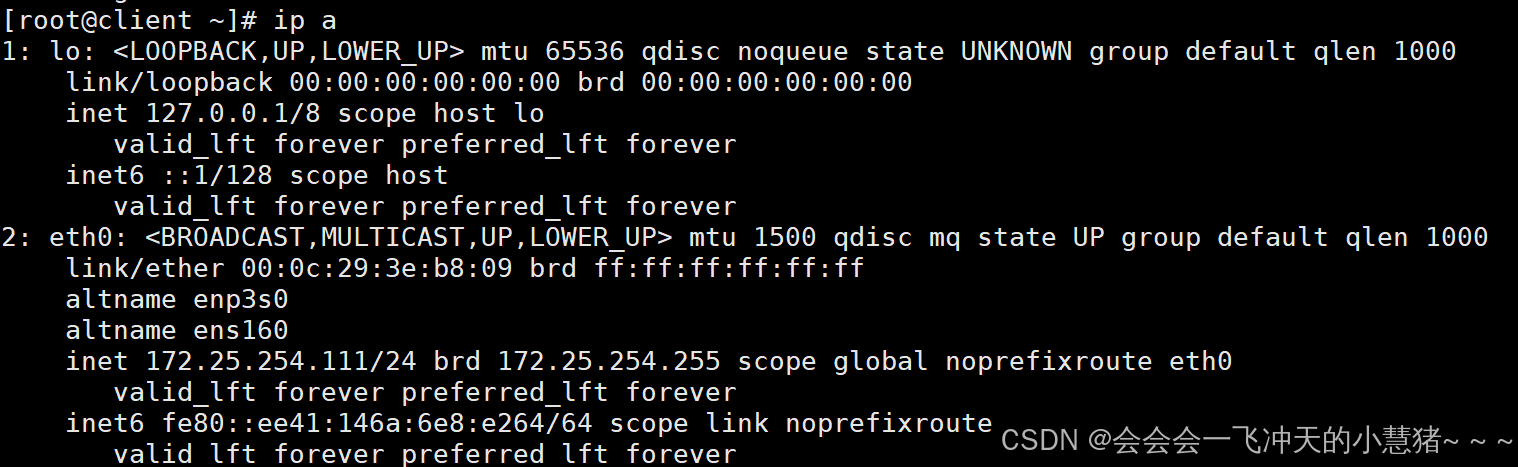This screenshot has height=467, width=1518.
Task: Click MAC address 00:0c:29:3e:b8:09
Action: (377, 268)
